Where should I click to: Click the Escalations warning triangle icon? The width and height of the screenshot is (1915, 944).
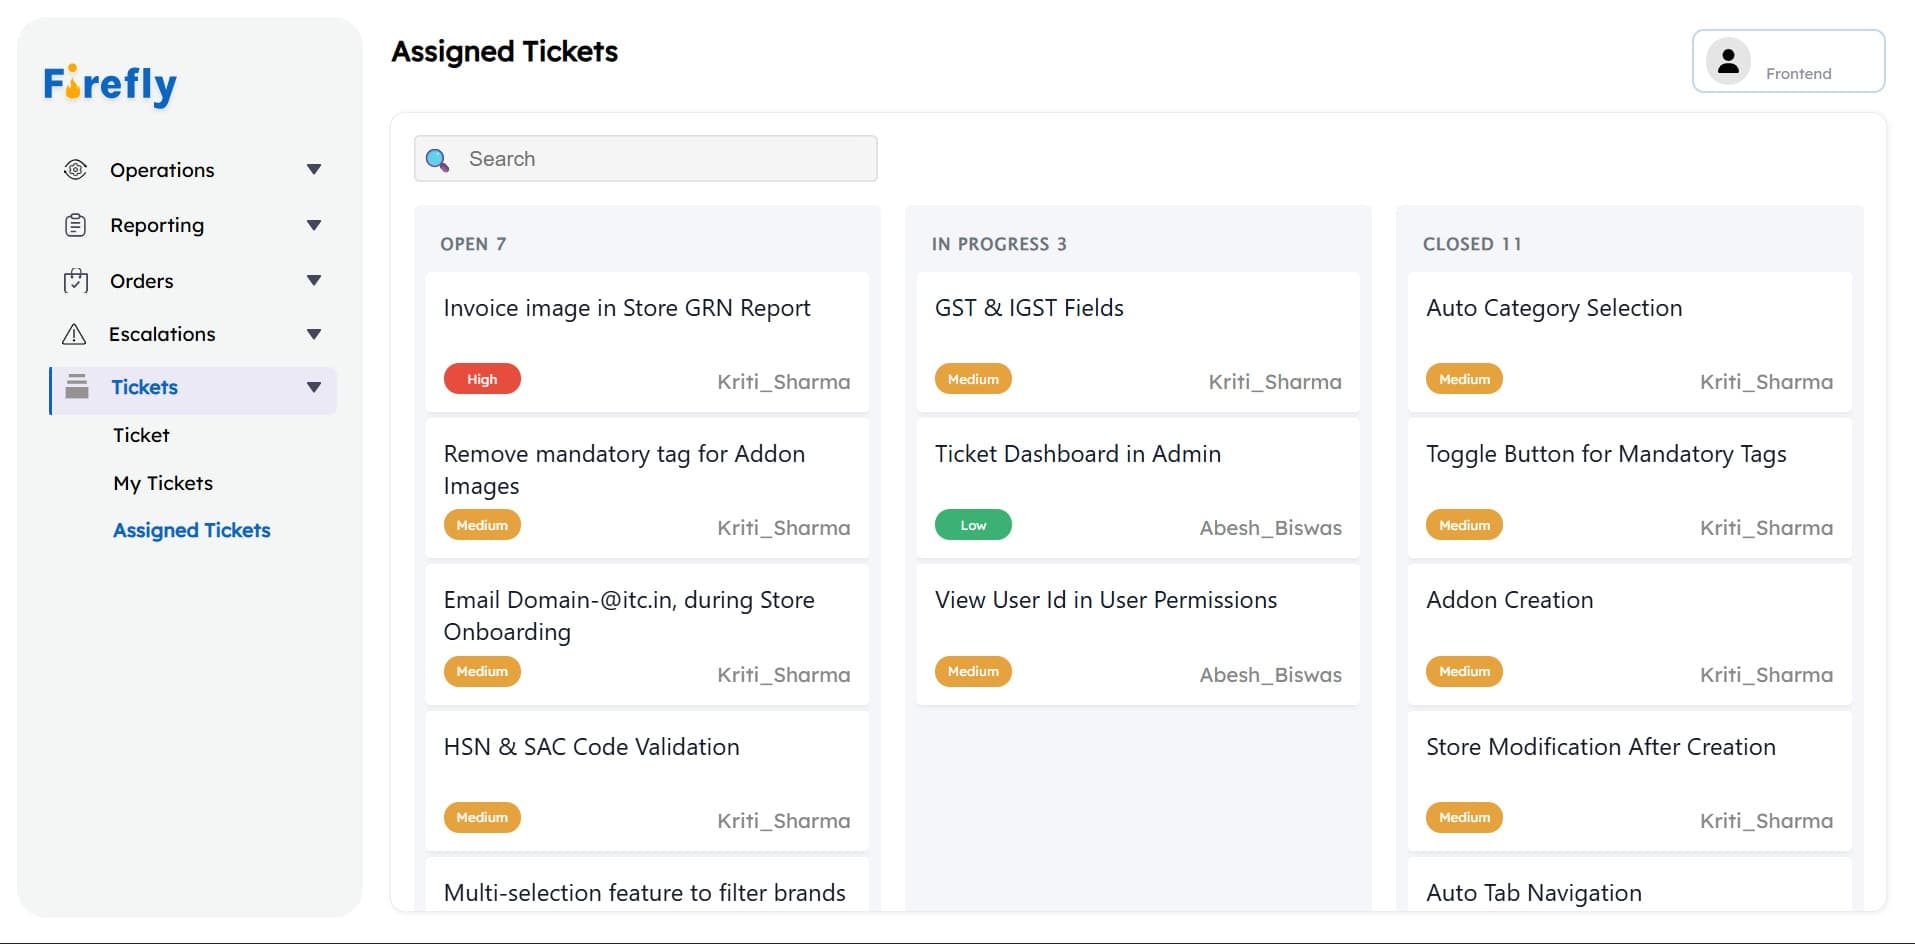tap(74, 334)
